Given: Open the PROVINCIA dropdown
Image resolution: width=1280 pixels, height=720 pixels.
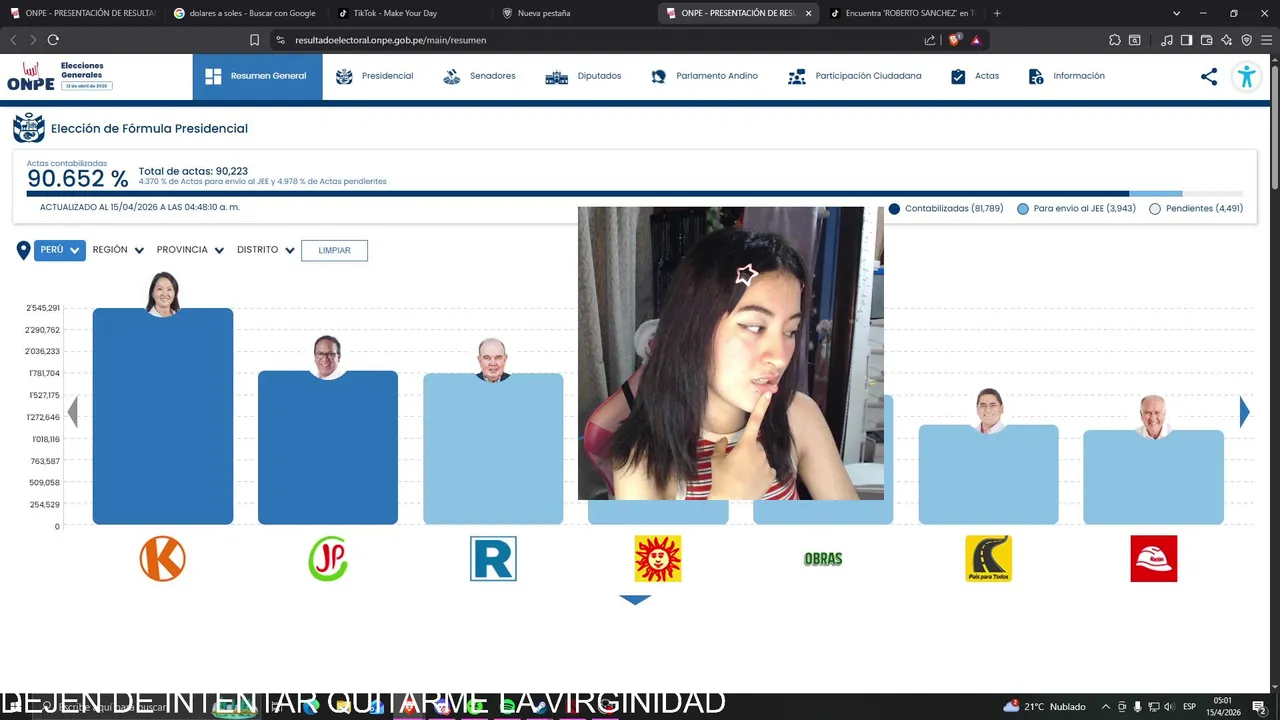Looking at the screenshot, I should 190,250.
